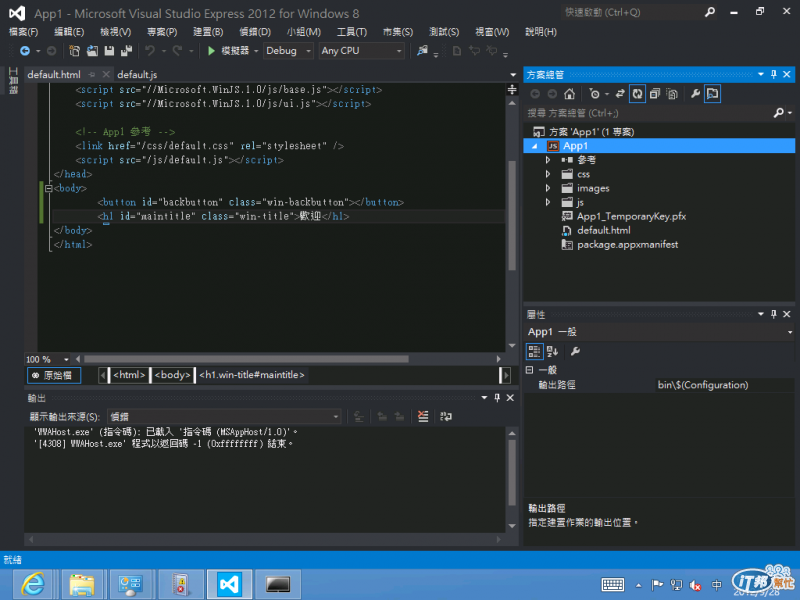Click the search magnifier in Solution Explorer
Screen dimensions: 800x600
pos(778,113)
